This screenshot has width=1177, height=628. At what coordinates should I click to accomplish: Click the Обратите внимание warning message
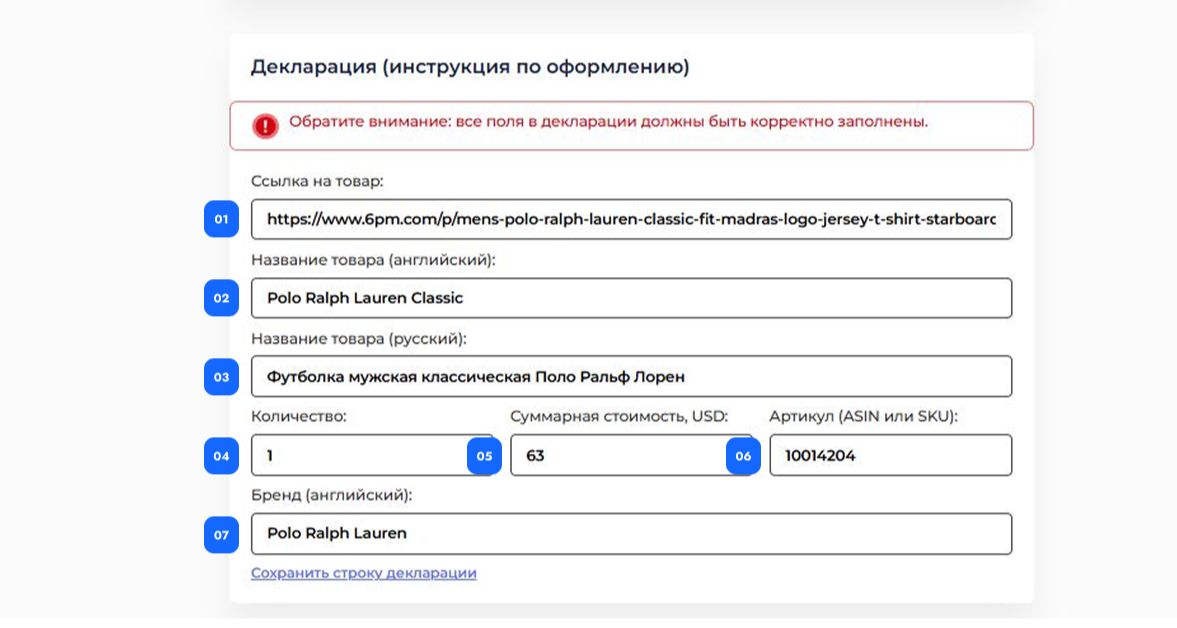(609, 122)
